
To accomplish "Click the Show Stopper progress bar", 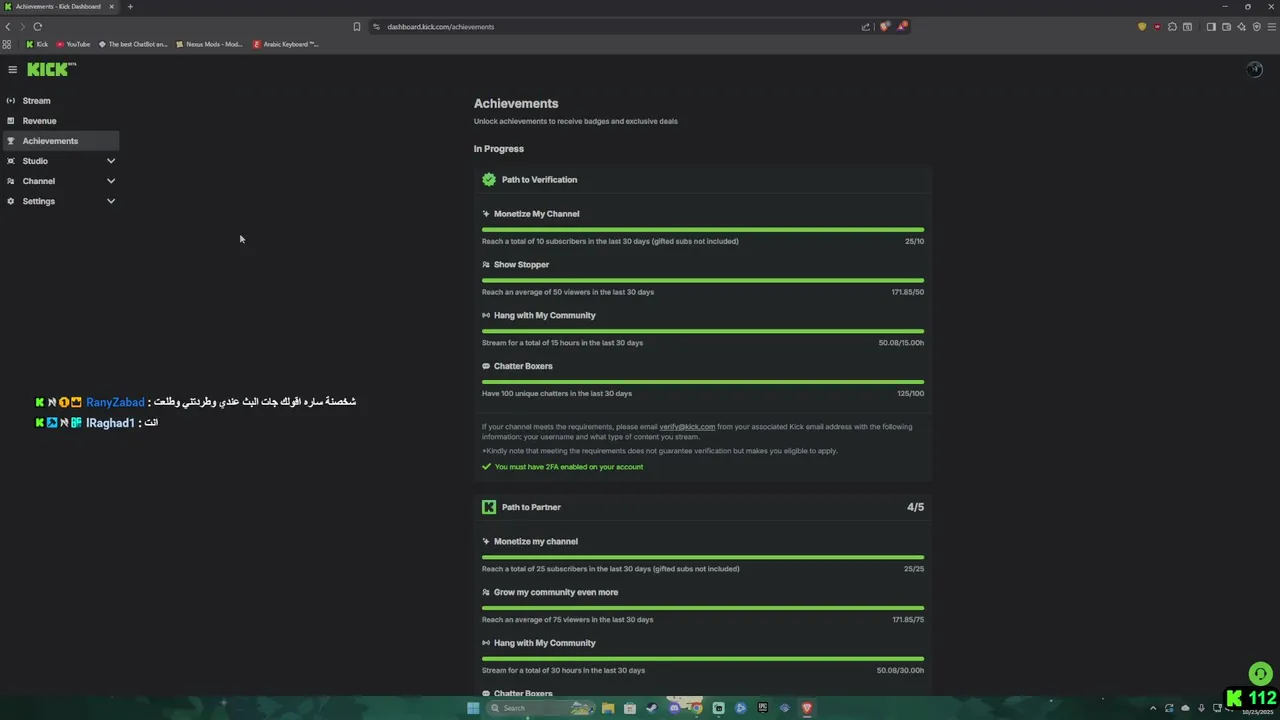I will tap(703, 281).
